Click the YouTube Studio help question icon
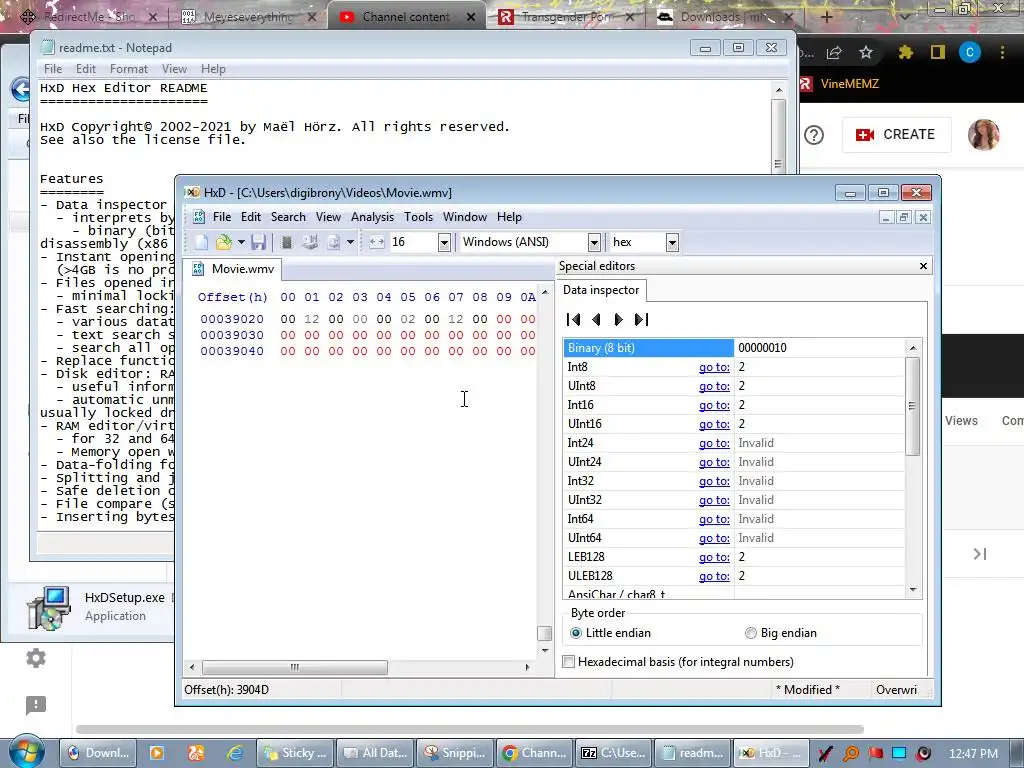This screenshot has width=1024, height=768. click(814, 135)
